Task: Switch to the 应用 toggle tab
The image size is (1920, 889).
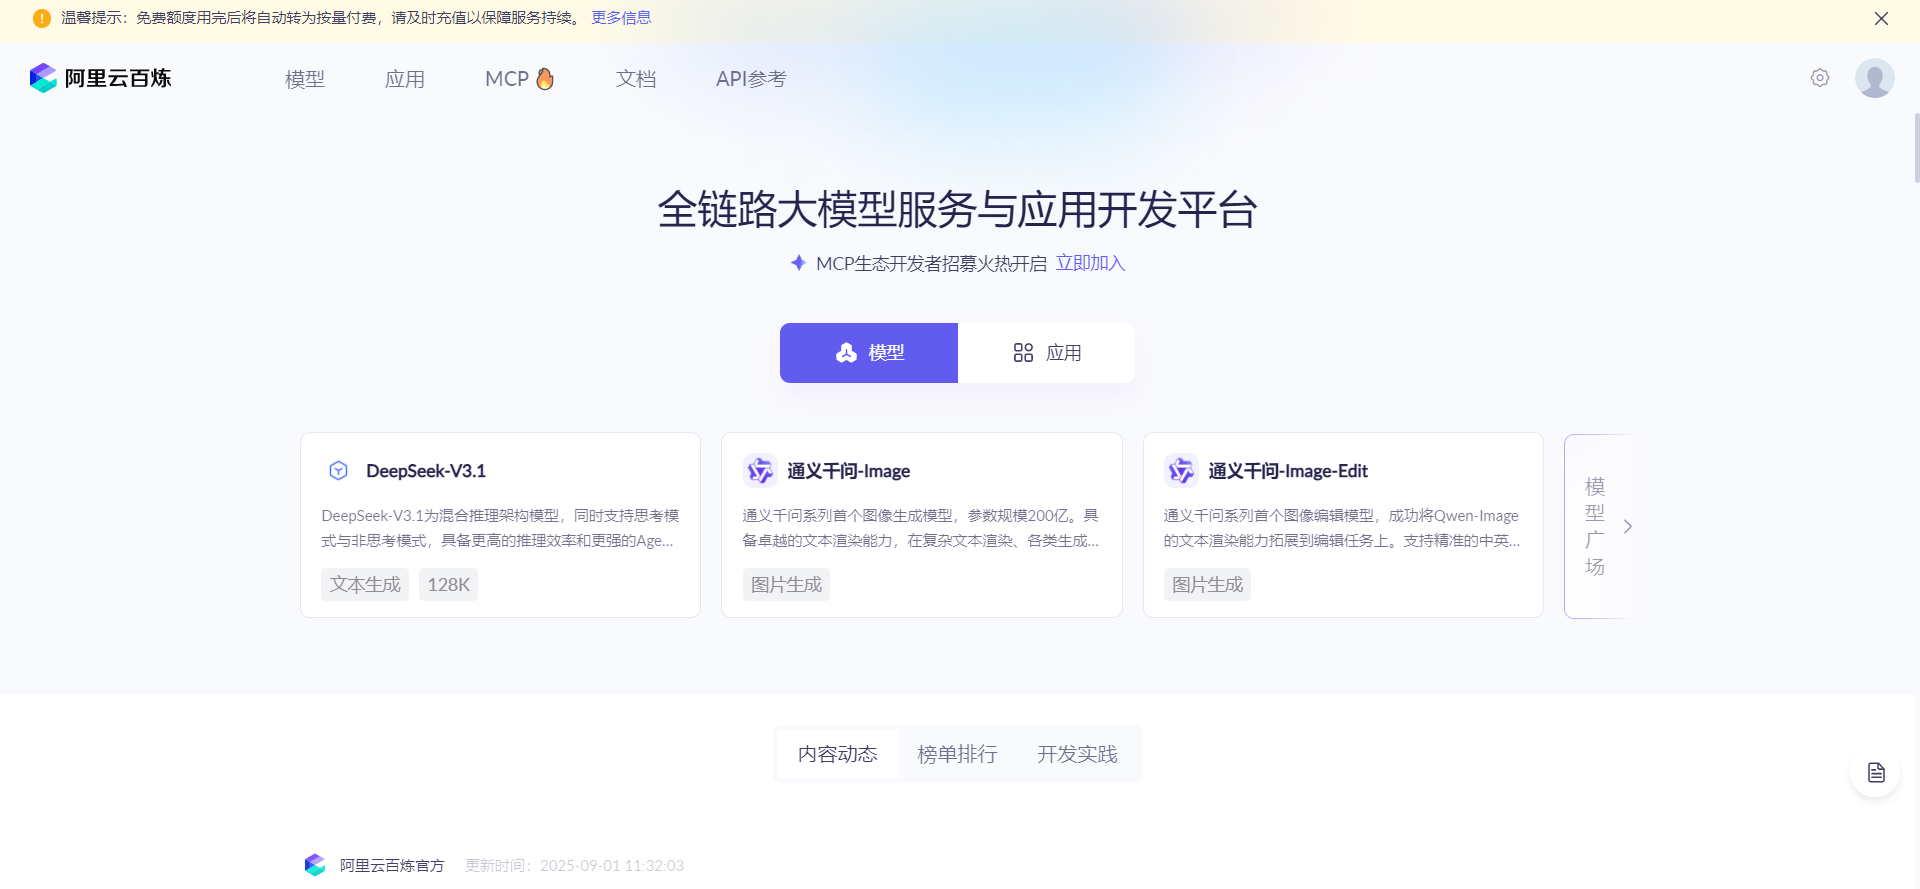Action: (1046, 353)
